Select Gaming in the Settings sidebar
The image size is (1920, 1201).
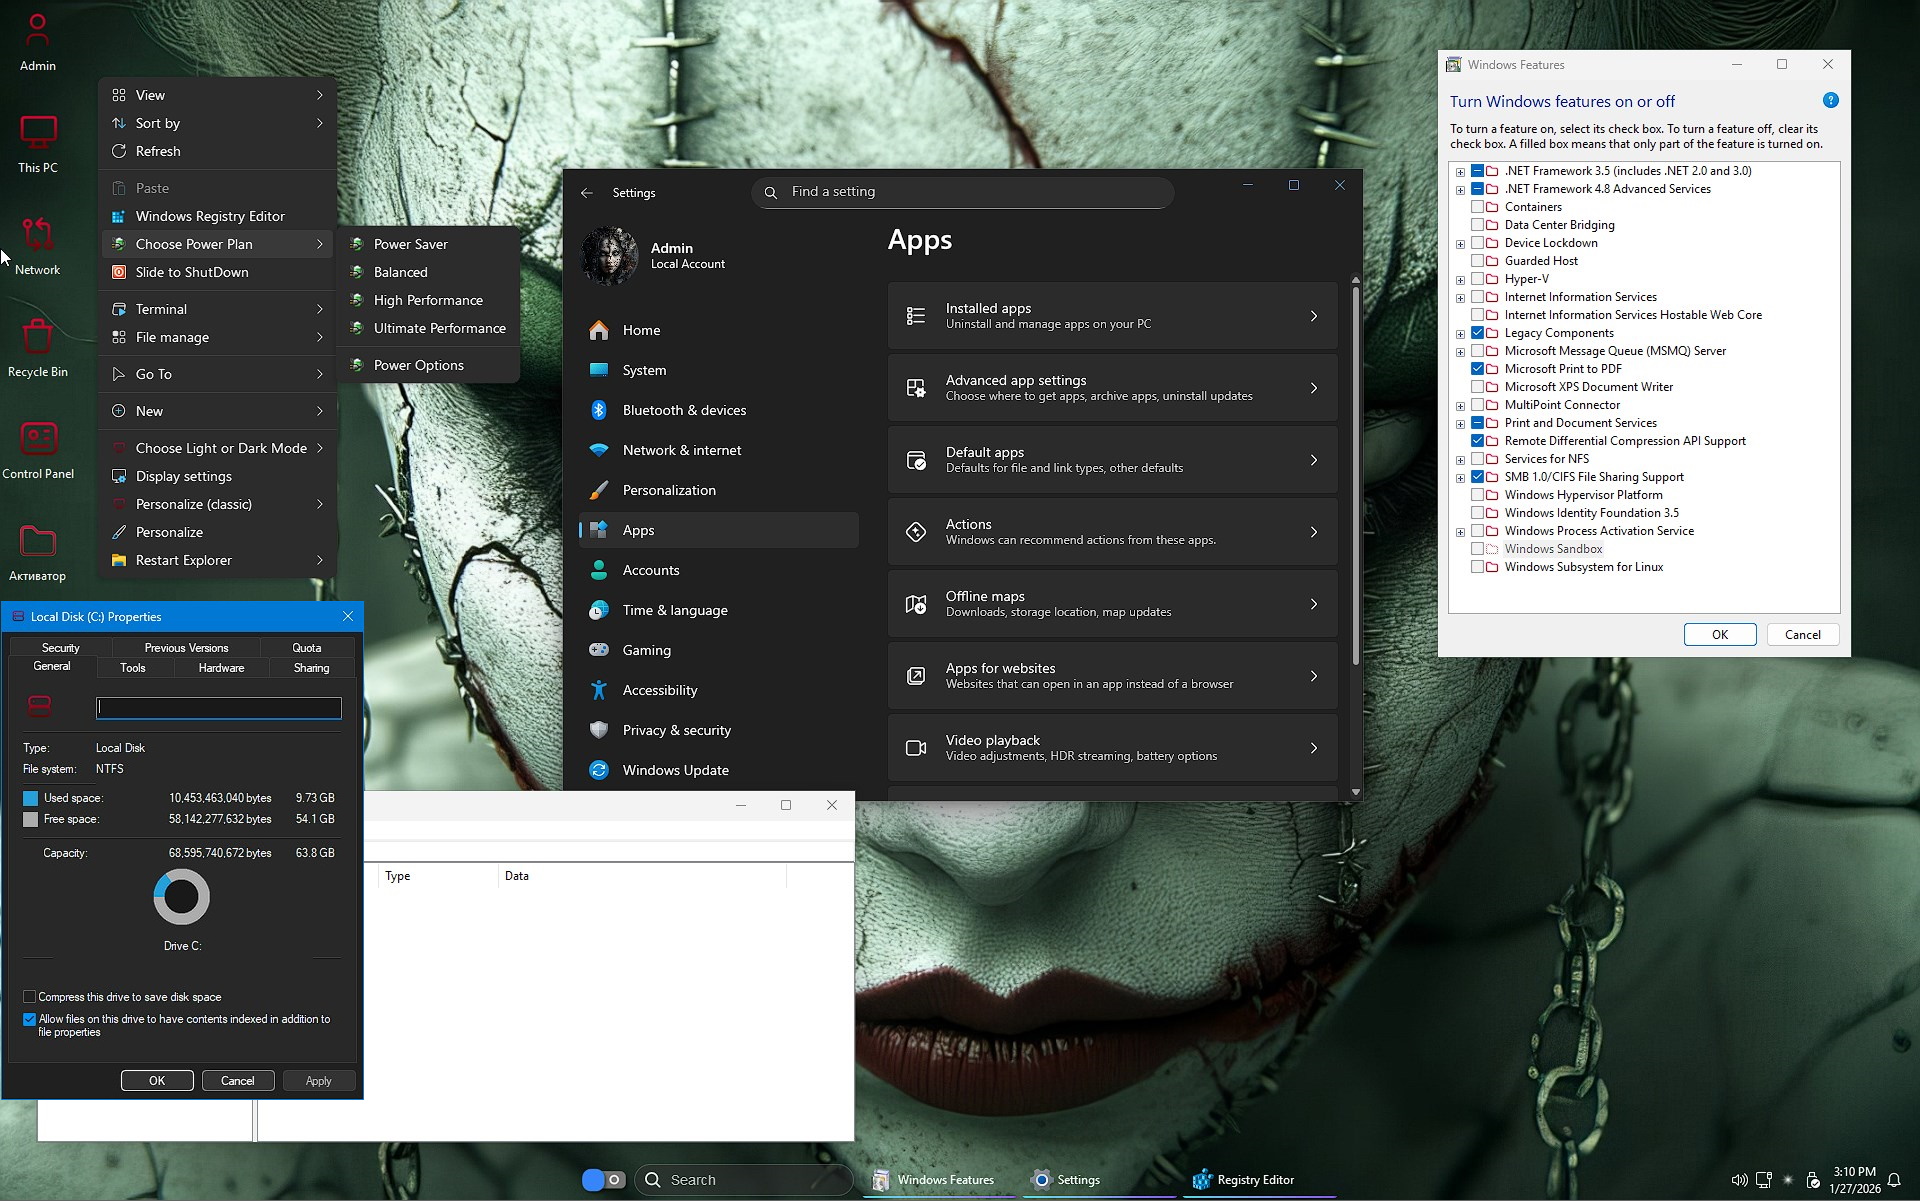pos(646,650)
